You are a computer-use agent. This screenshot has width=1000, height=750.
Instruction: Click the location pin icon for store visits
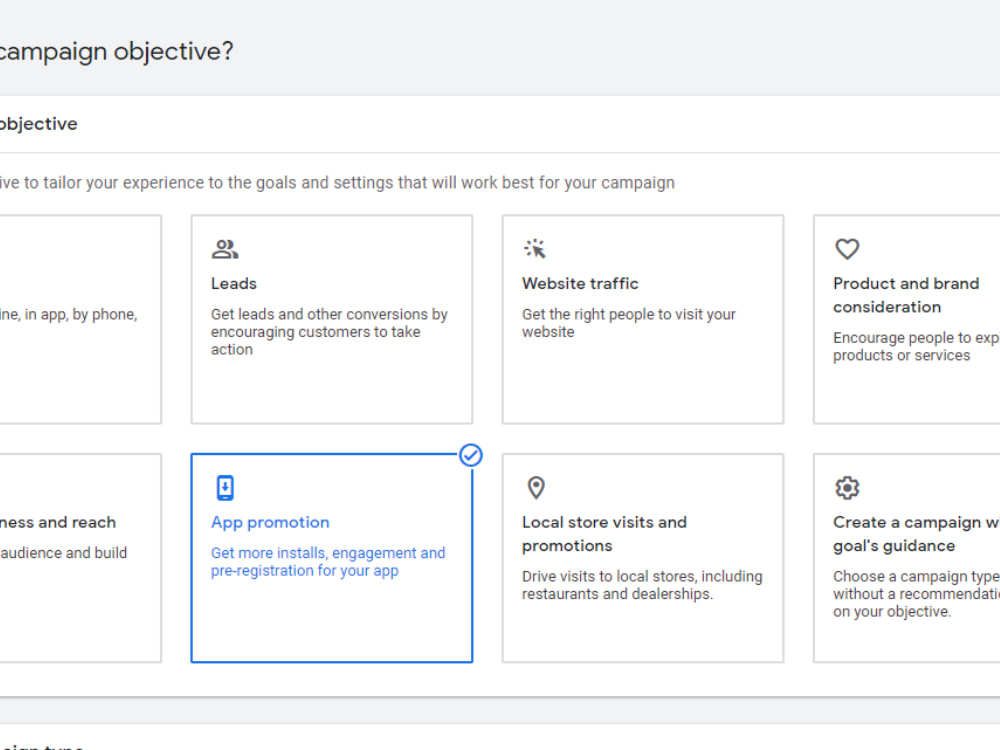[536, 488]
